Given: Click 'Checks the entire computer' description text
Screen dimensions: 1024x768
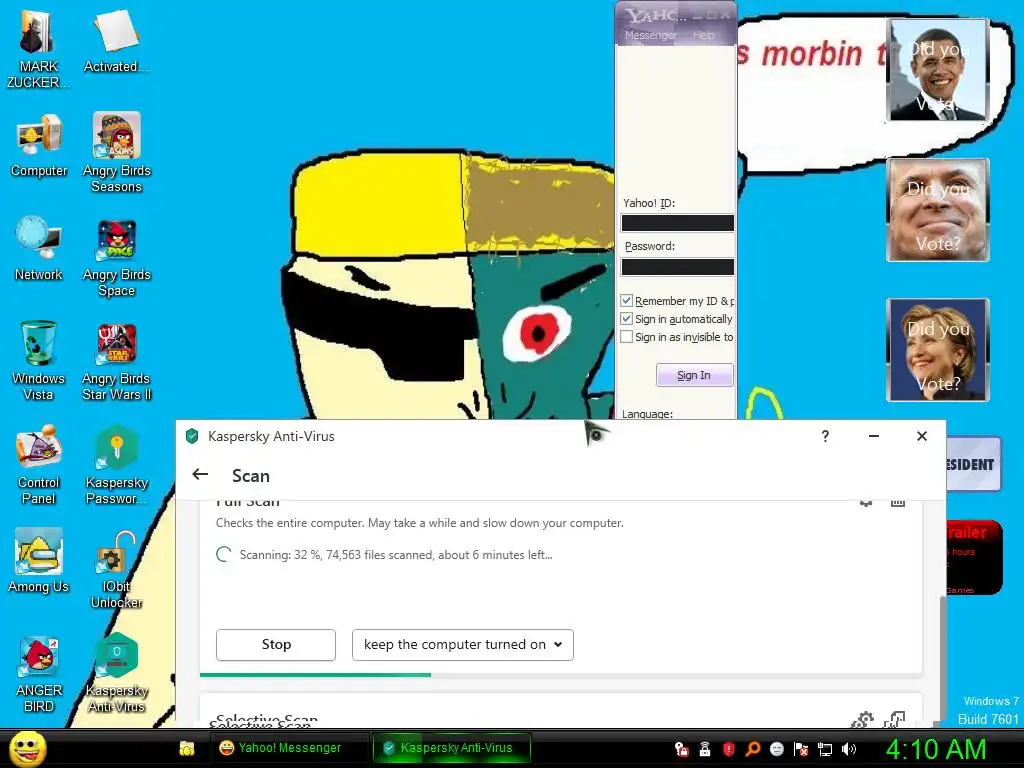Looking at the screenshot, I should pyautogui.click(x=420, y=523).
